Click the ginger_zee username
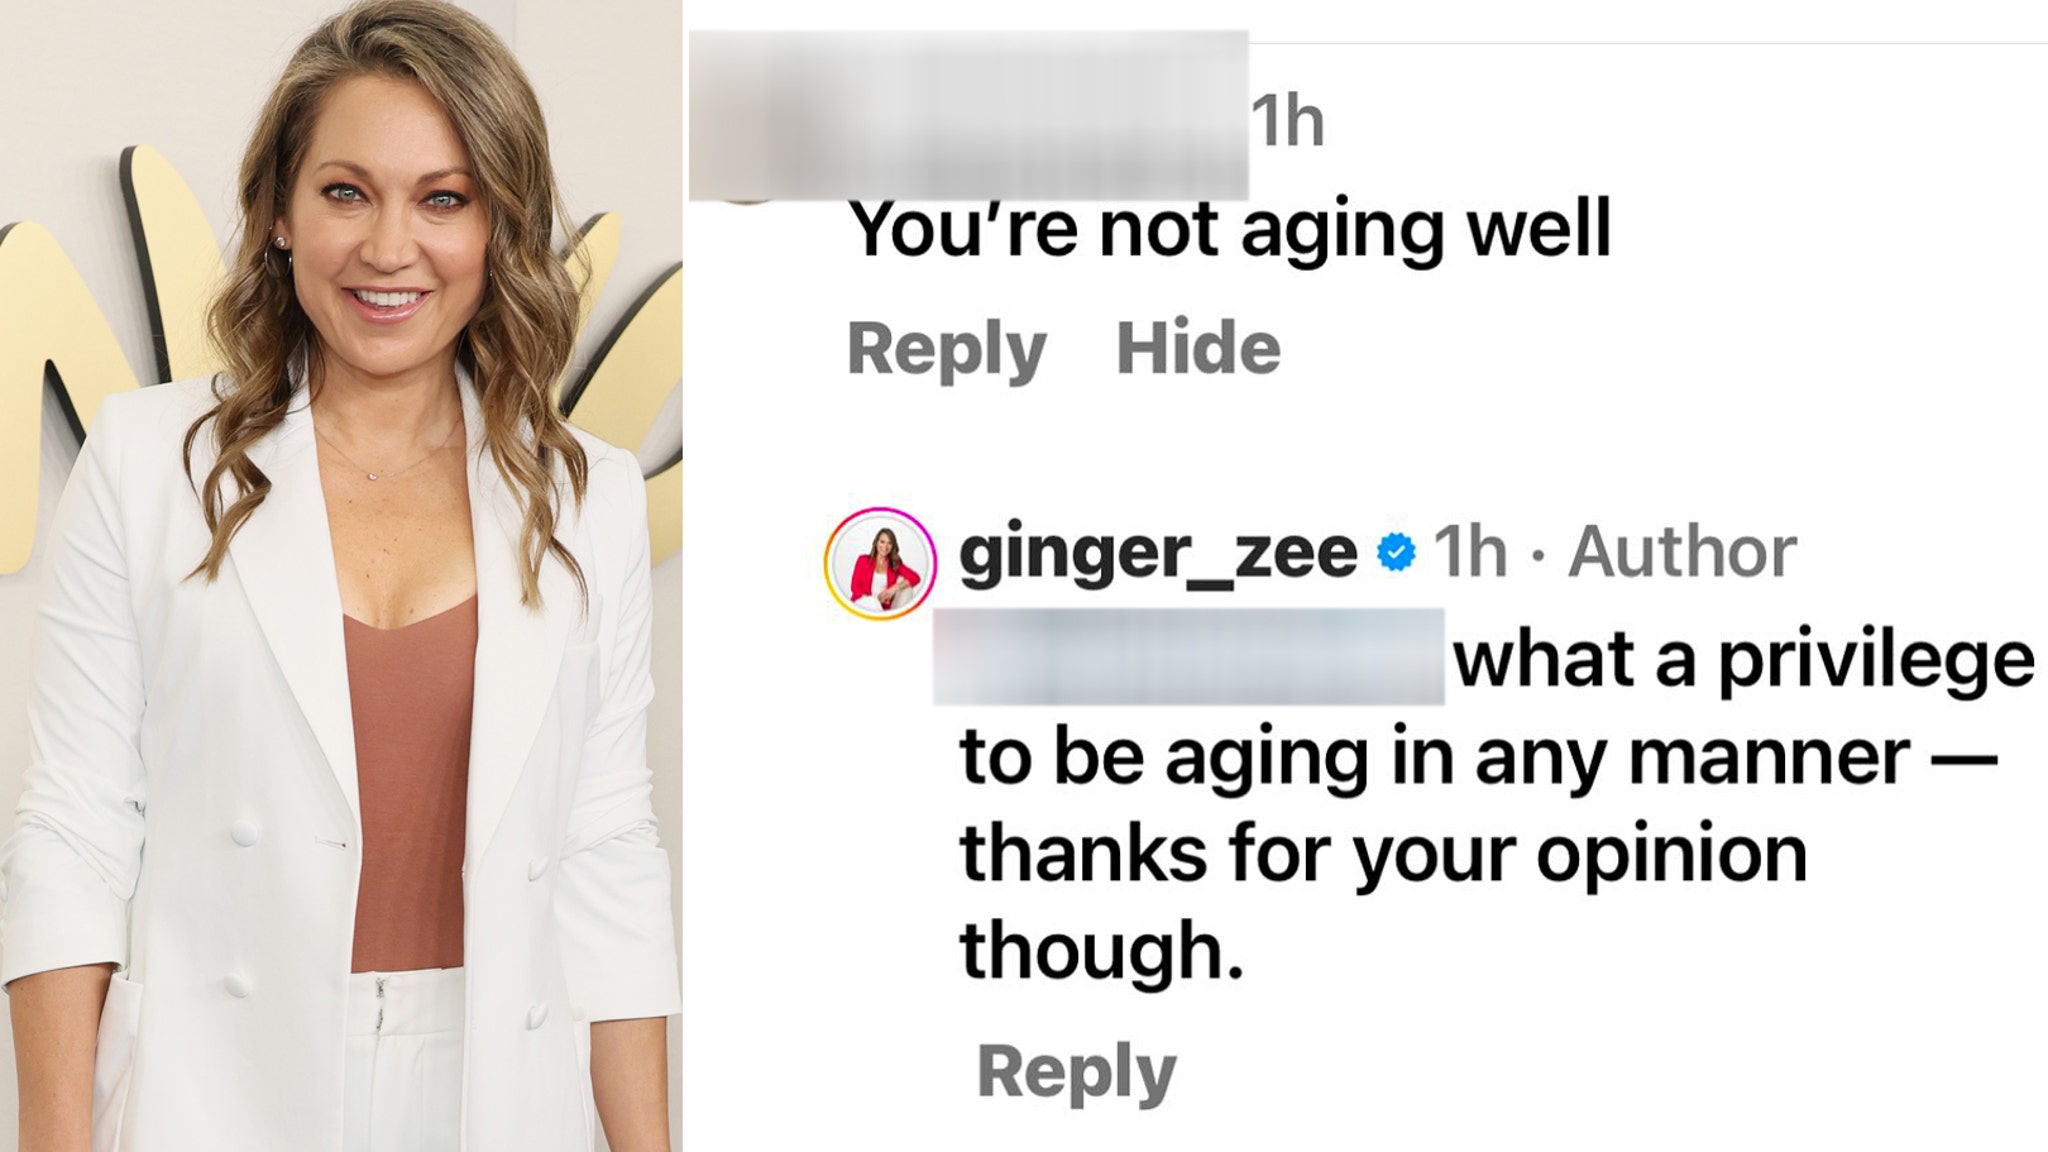 (x=1157, y=554)
